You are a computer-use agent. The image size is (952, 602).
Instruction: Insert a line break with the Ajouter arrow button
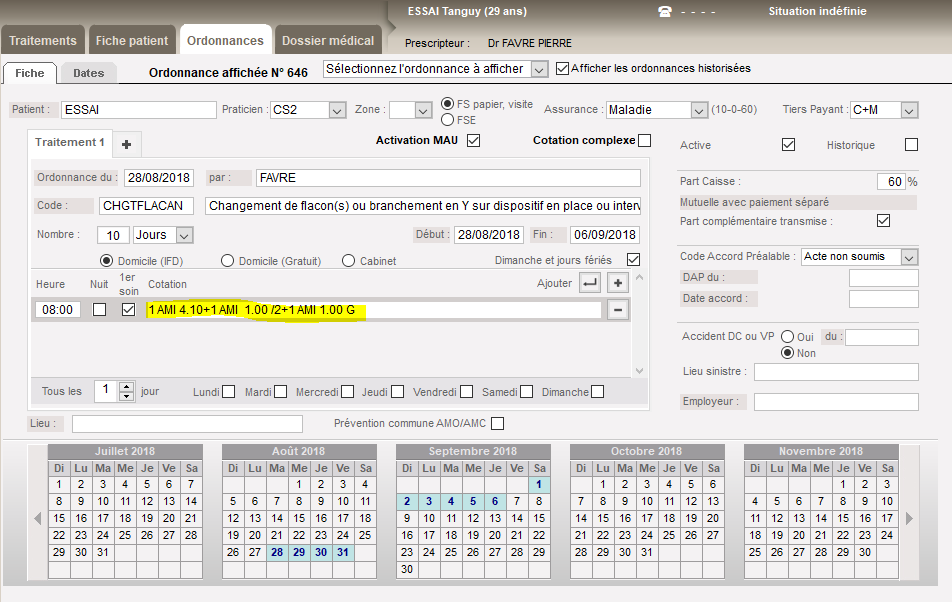[590, 283]
